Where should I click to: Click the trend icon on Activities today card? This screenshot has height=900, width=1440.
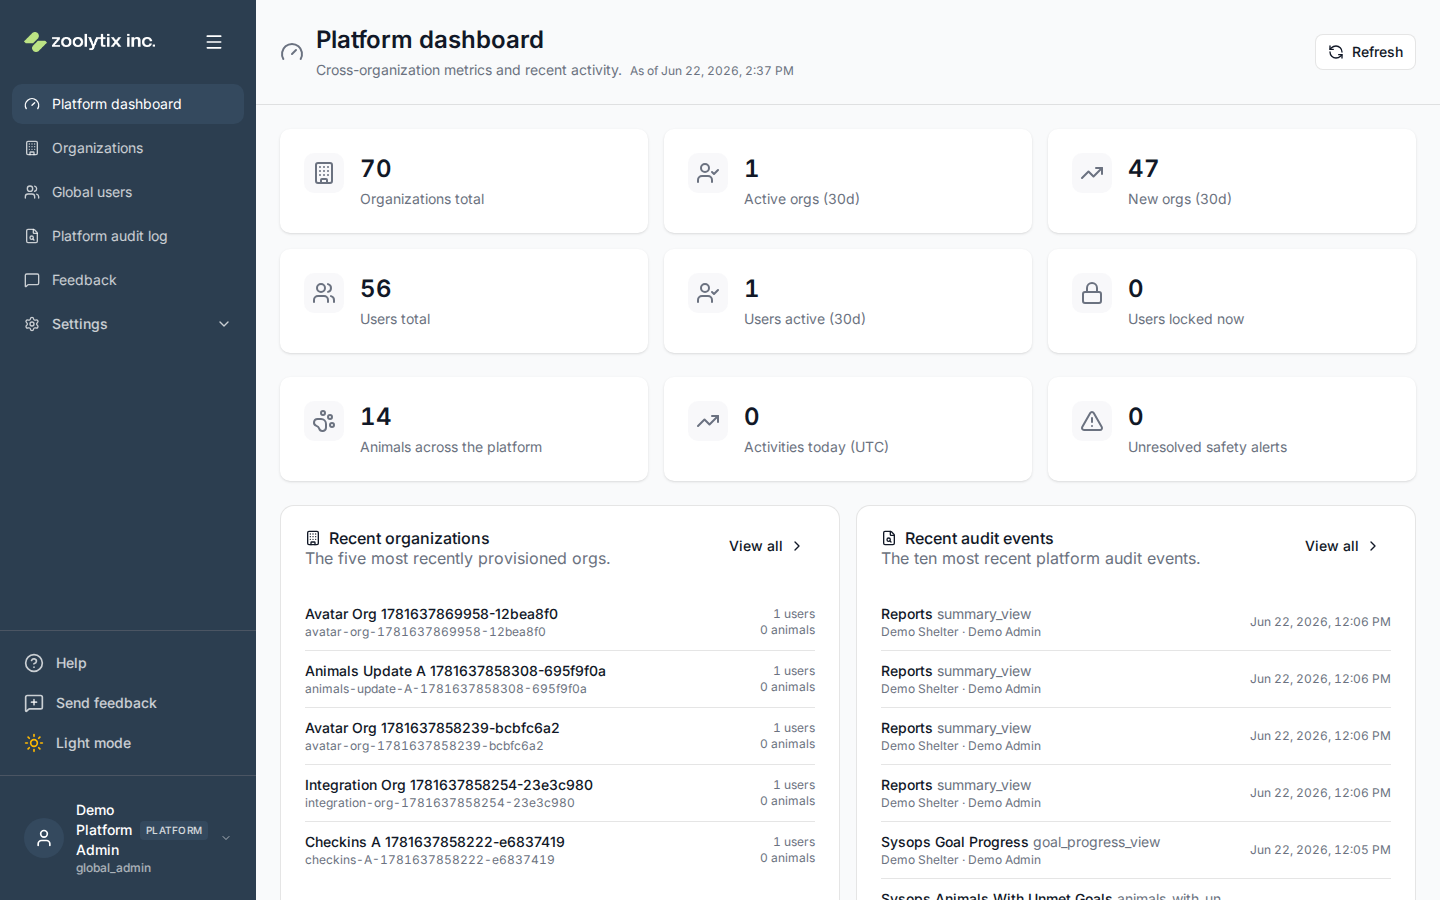point(708,421)
